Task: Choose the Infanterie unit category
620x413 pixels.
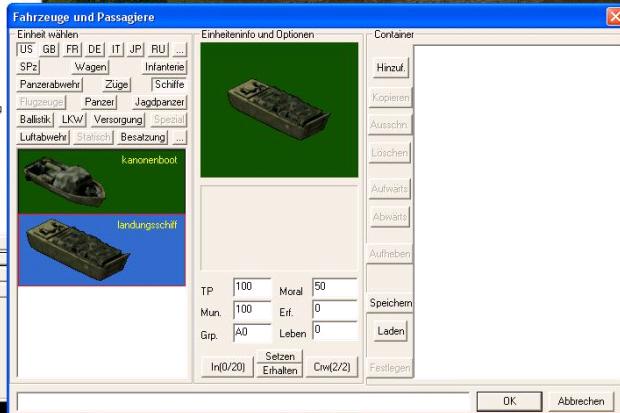Action: [x=164, y=67]
